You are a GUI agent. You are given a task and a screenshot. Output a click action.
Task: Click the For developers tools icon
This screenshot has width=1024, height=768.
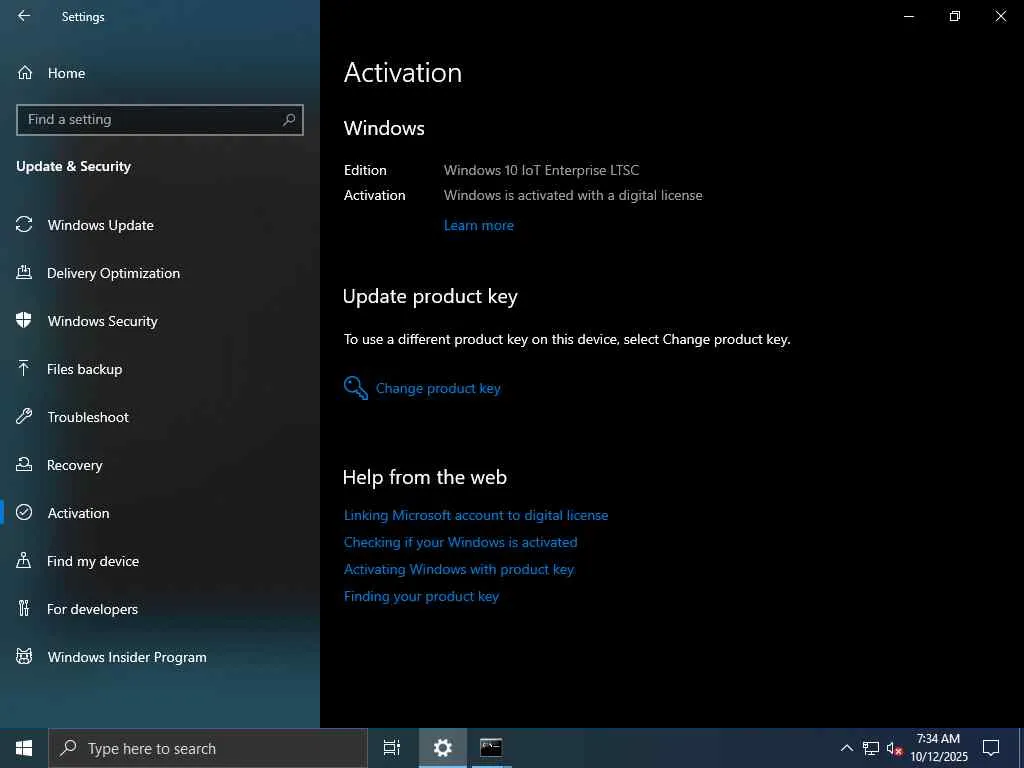pos(24,609)
